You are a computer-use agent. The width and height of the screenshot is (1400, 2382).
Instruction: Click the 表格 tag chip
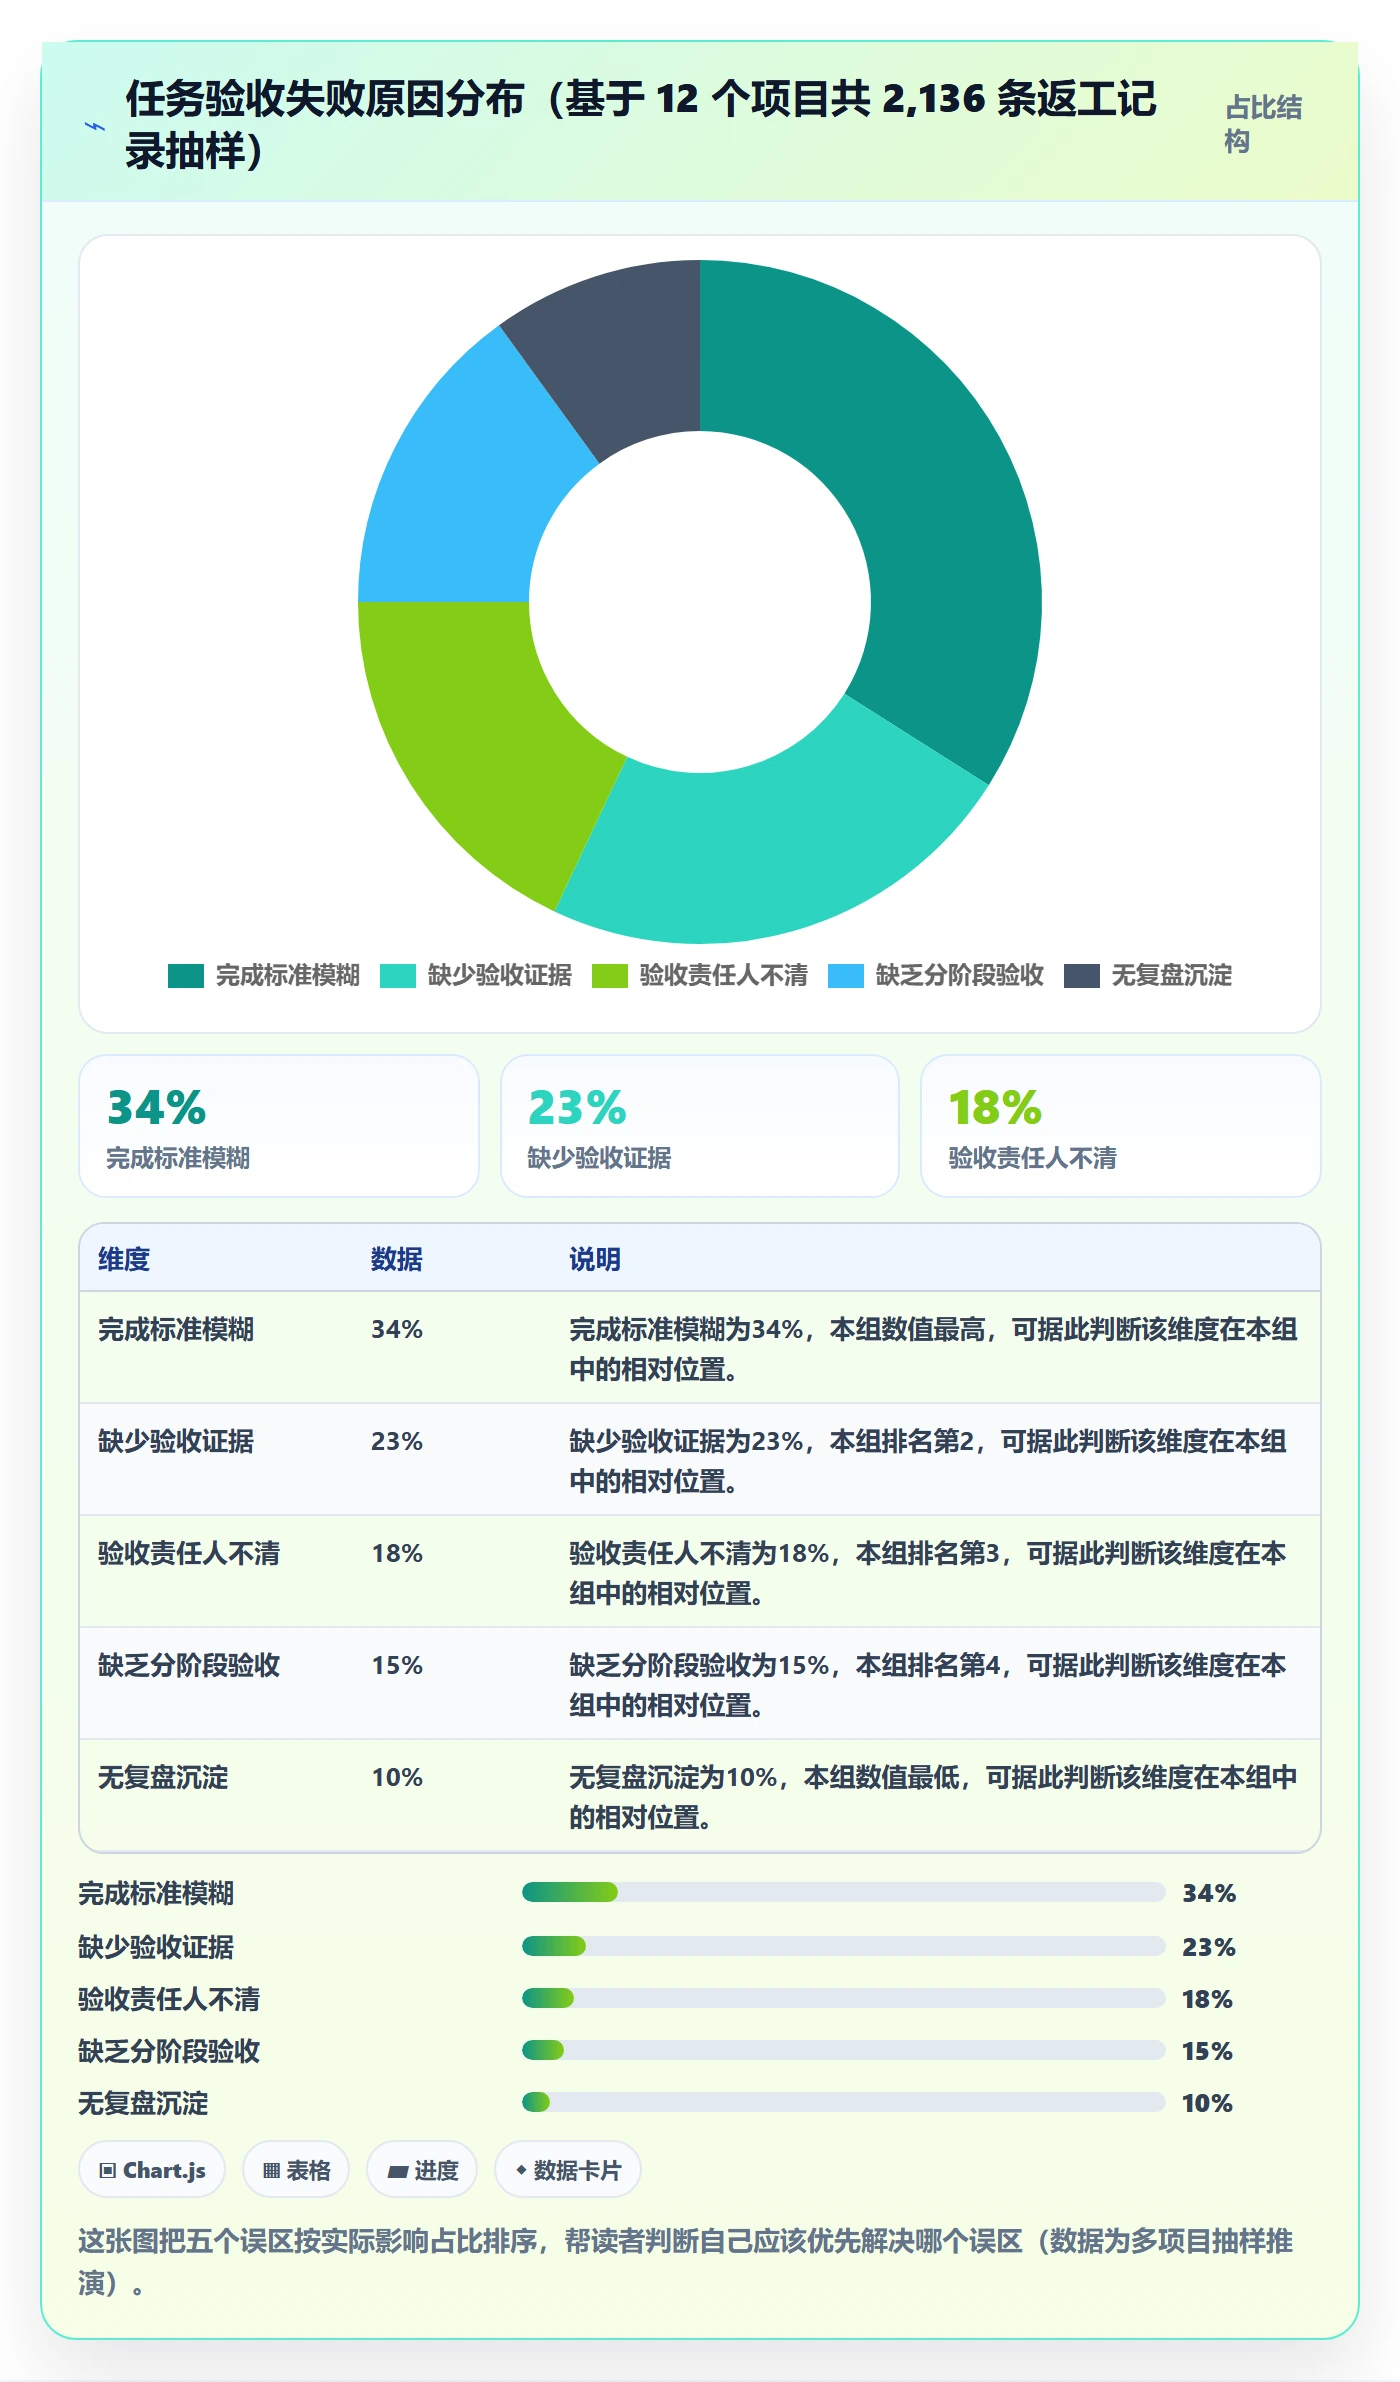pyautogui.click(x=296, y=2170)
